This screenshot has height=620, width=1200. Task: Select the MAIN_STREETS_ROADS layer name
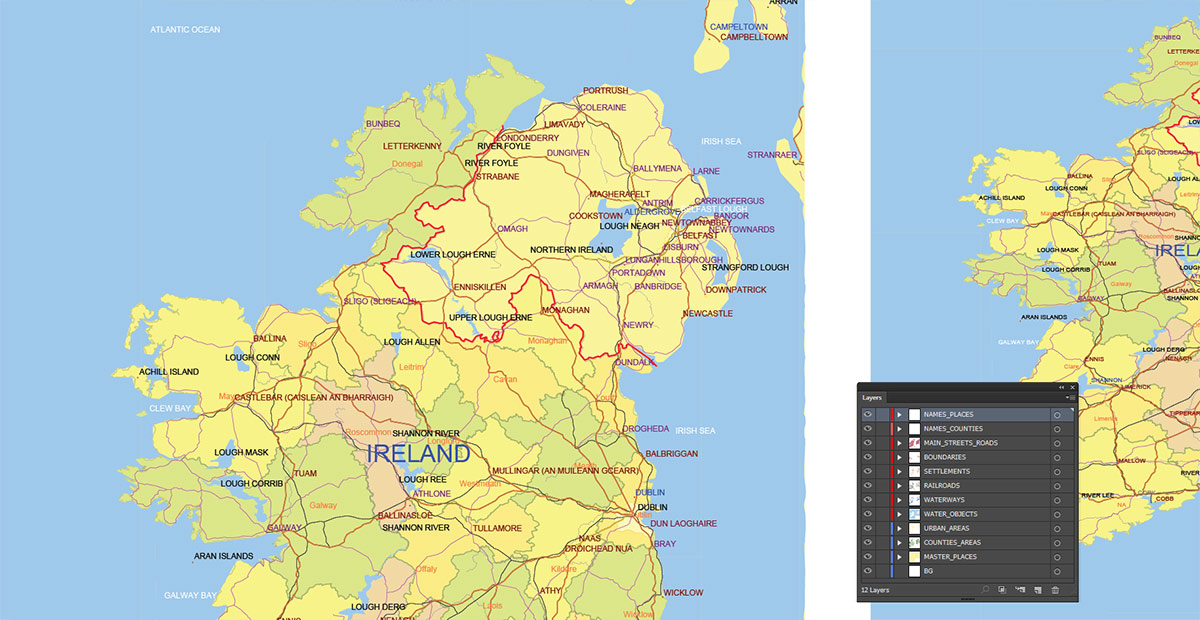tap(961, 443)
